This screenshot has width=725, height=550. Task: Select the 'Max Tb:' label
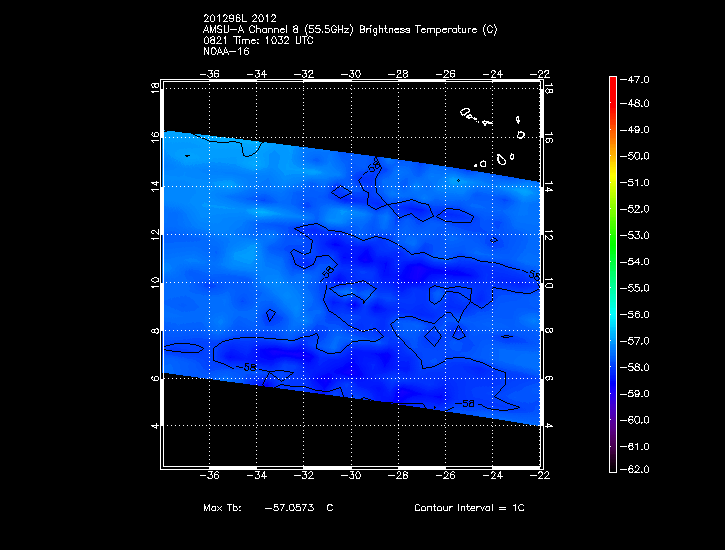pos(222,508)
